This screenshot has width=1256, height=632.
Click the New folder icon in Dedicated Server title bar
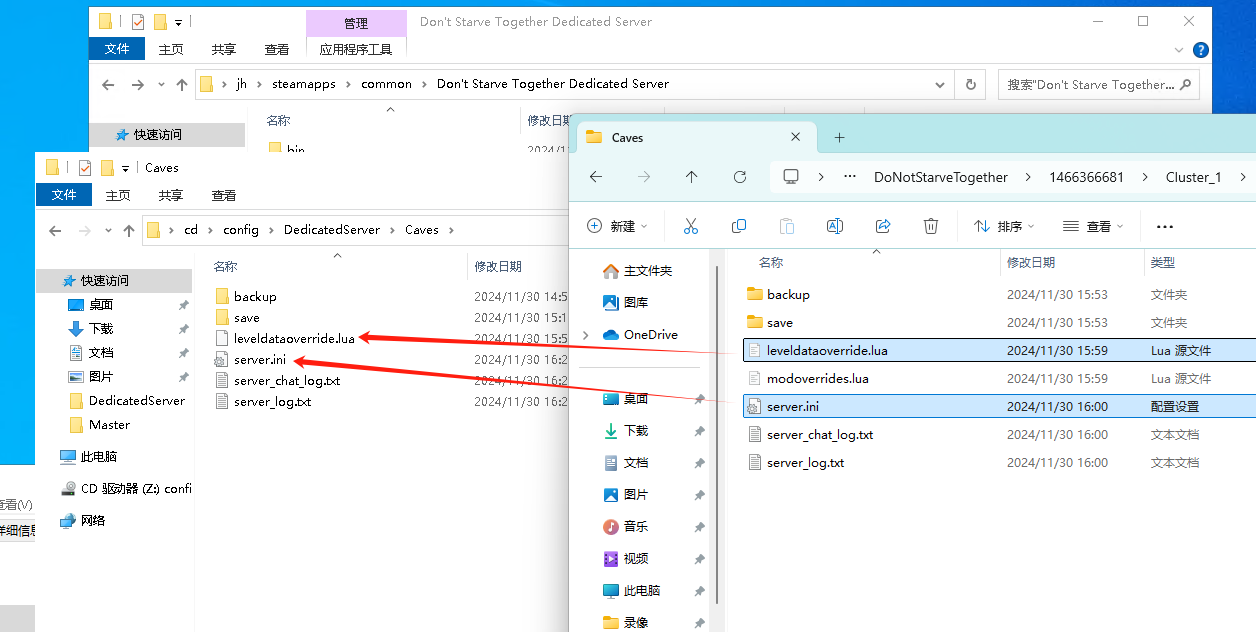pyautogui.click(x=160, y=21)
